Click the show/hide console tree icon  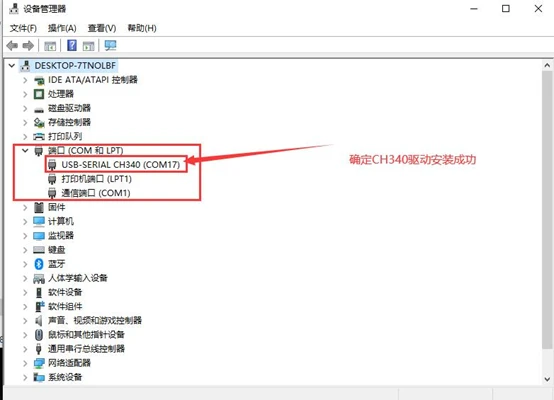[50, 46]
